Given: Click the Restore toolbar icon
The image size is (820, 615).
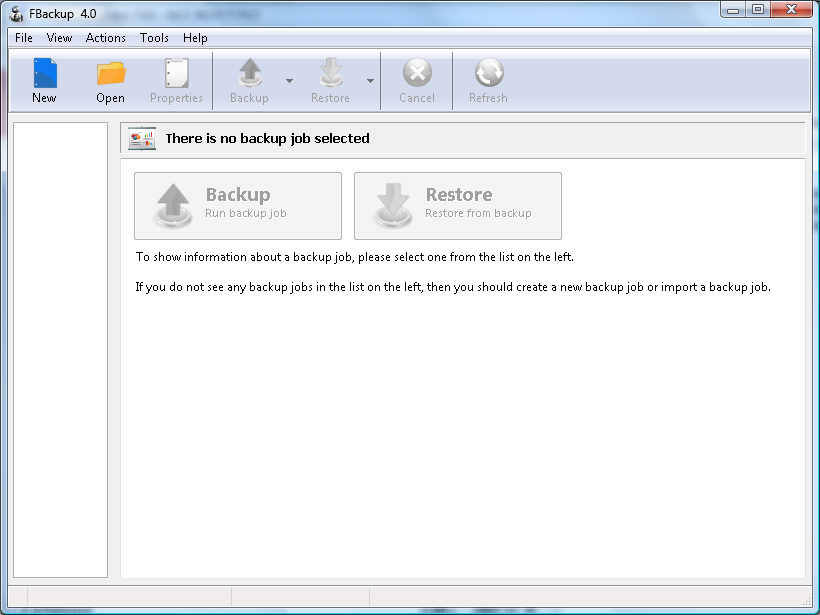Looking at the screenshot, I should click(x=331, y=73).
